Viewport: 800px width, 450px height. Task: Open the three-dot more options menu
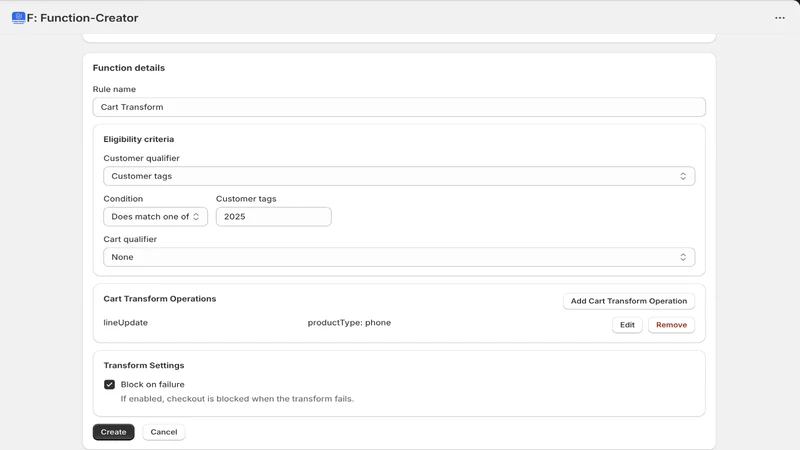click(x=780, y=18)
